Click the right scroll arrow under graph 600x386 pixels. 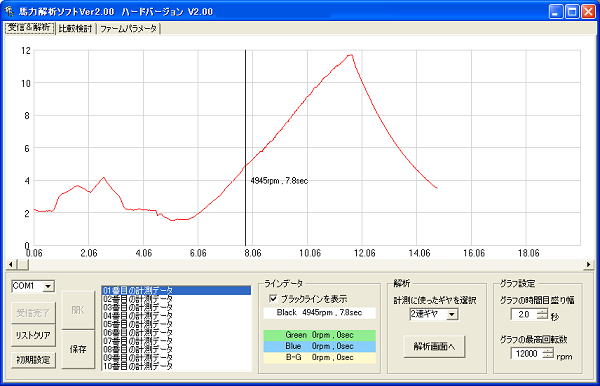point(589,264)
